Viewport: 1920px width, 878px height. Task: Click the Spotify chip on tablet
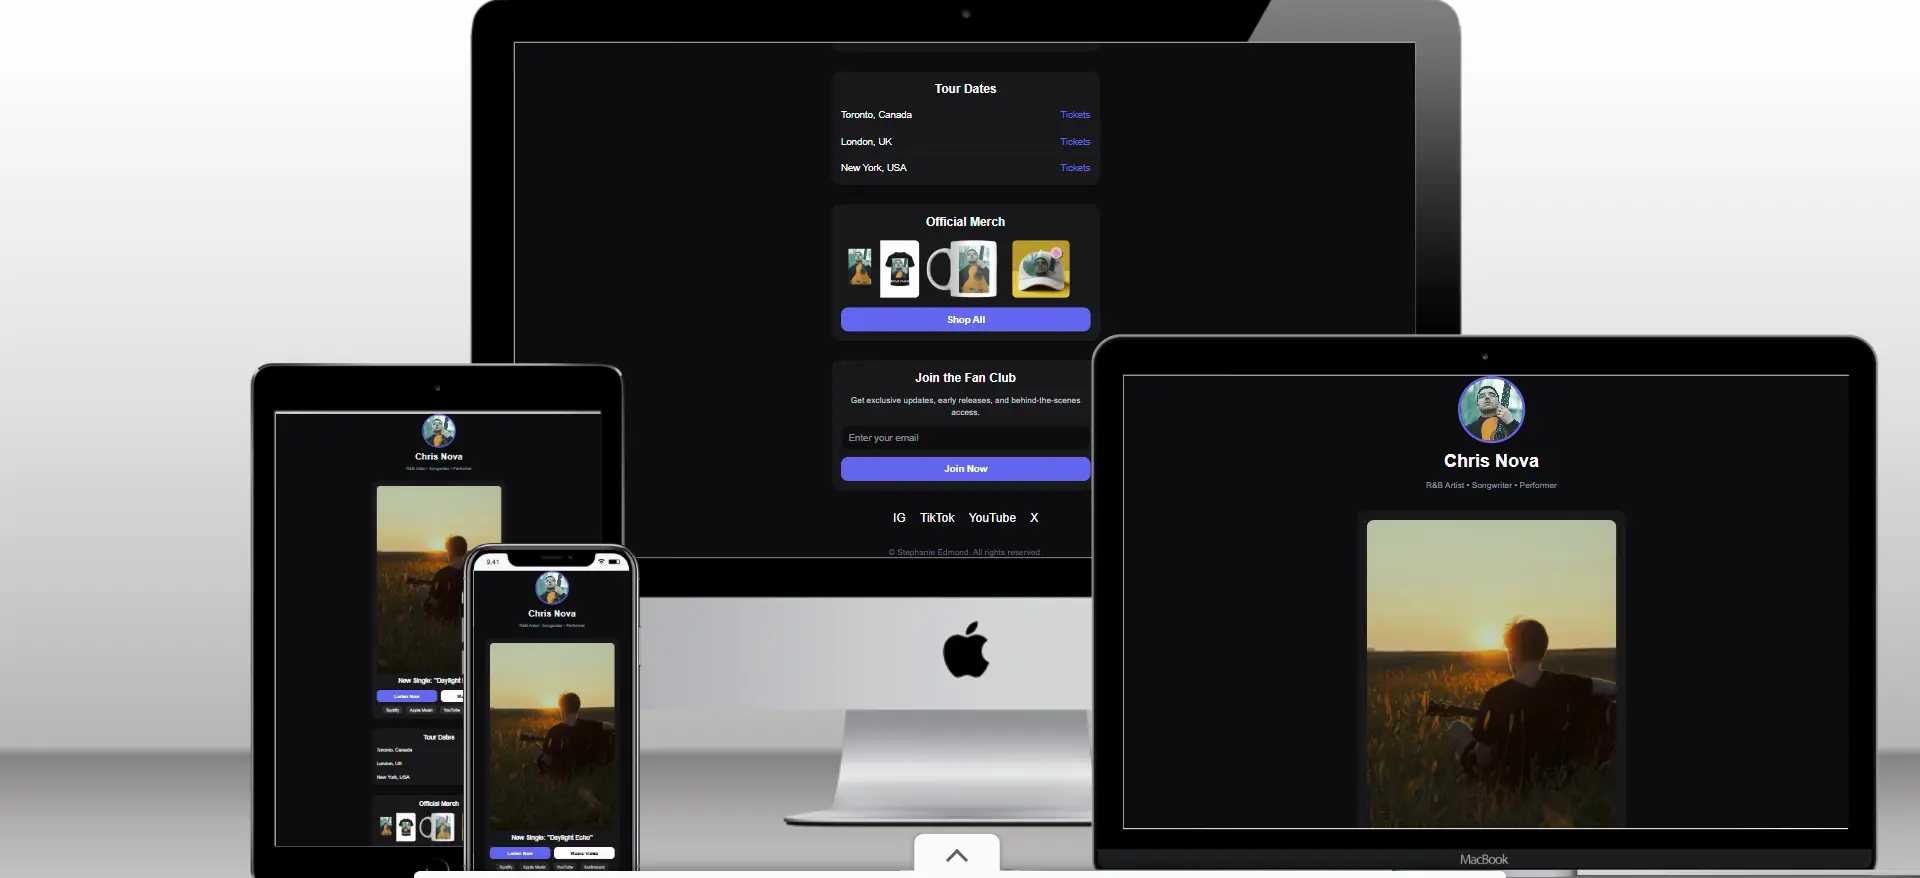coord(393,710)
